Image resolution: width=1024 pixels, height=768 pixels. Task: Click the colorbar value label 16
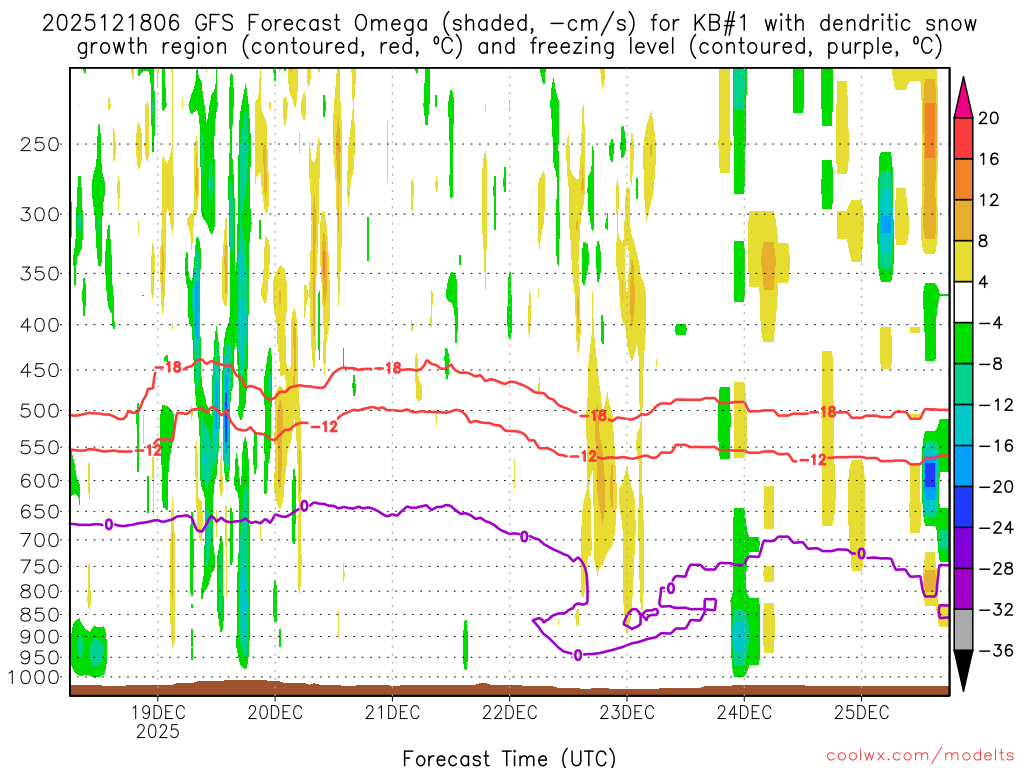point(989,159)
